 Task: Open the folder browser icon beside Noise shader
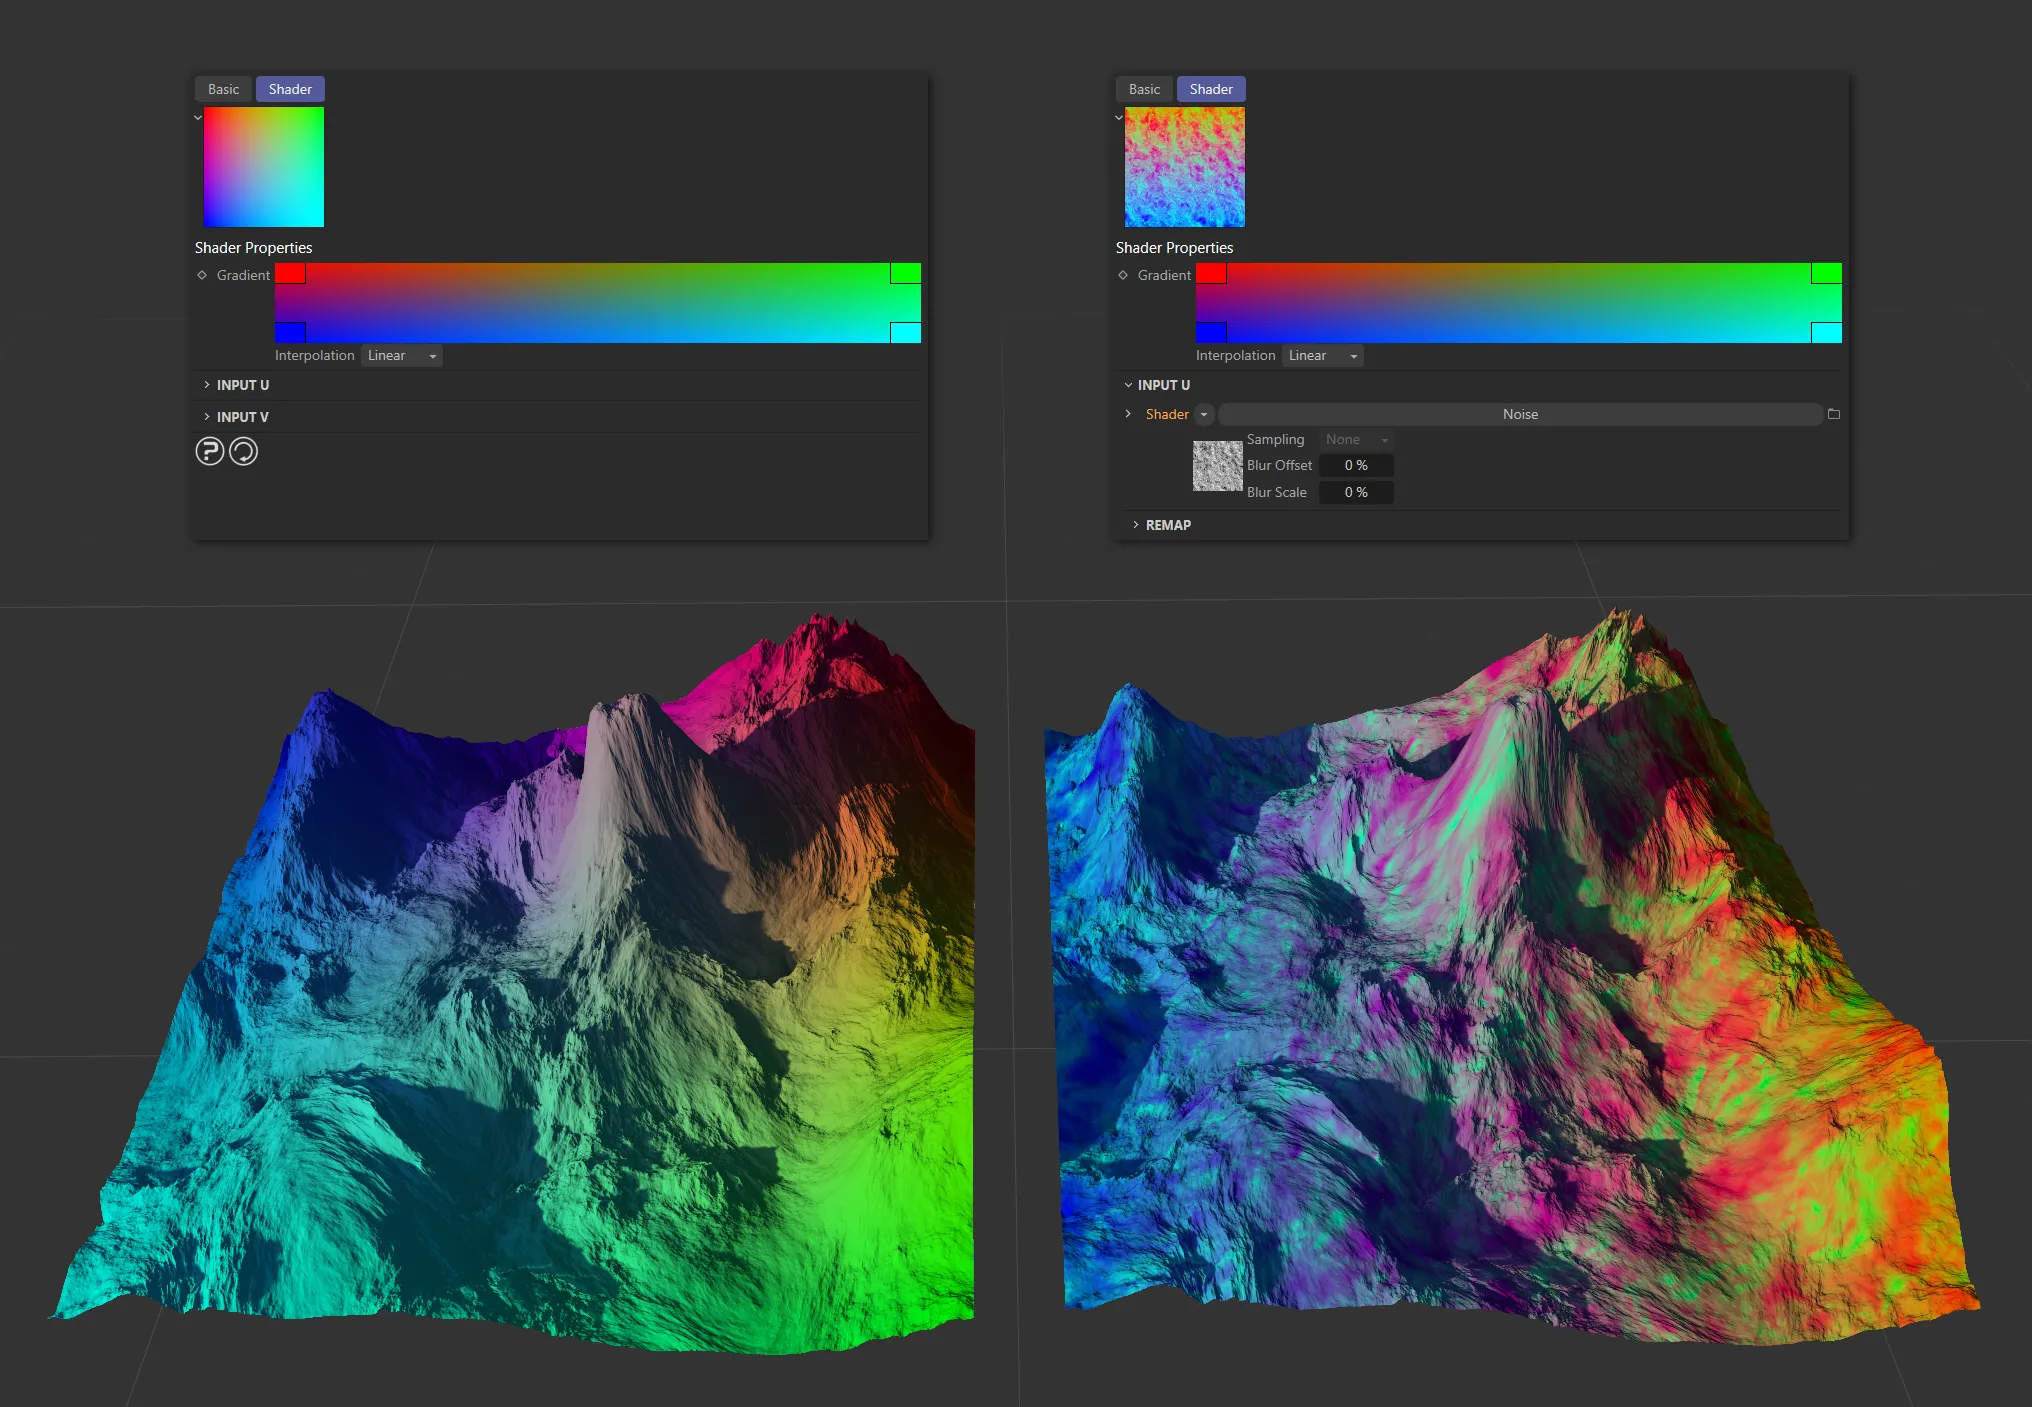(x=1834, y=414)
